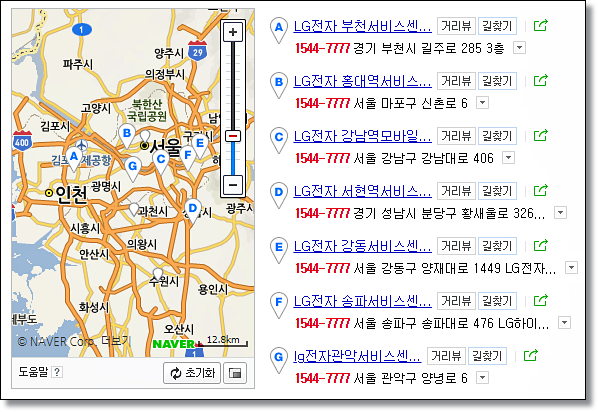Share the LG전자 서현역서비스 result
The height and width of the screenshot is (412, 598).
(541, 191)
